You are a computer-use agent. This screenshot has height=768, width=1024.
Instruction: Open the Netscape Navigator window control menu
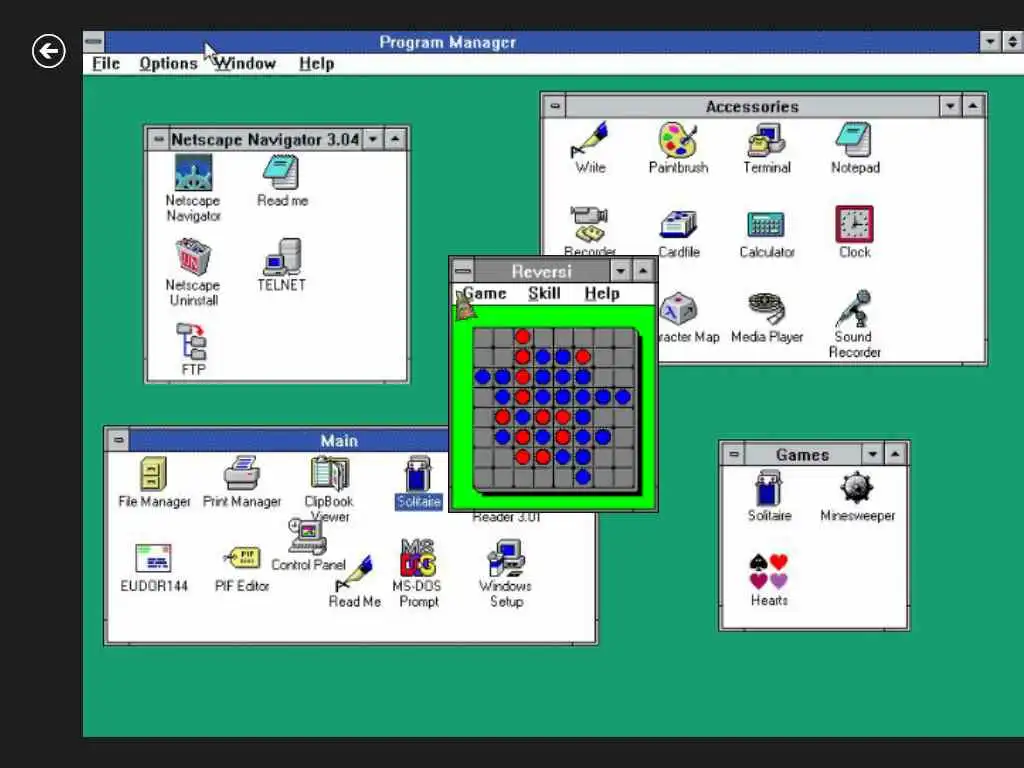157,138
